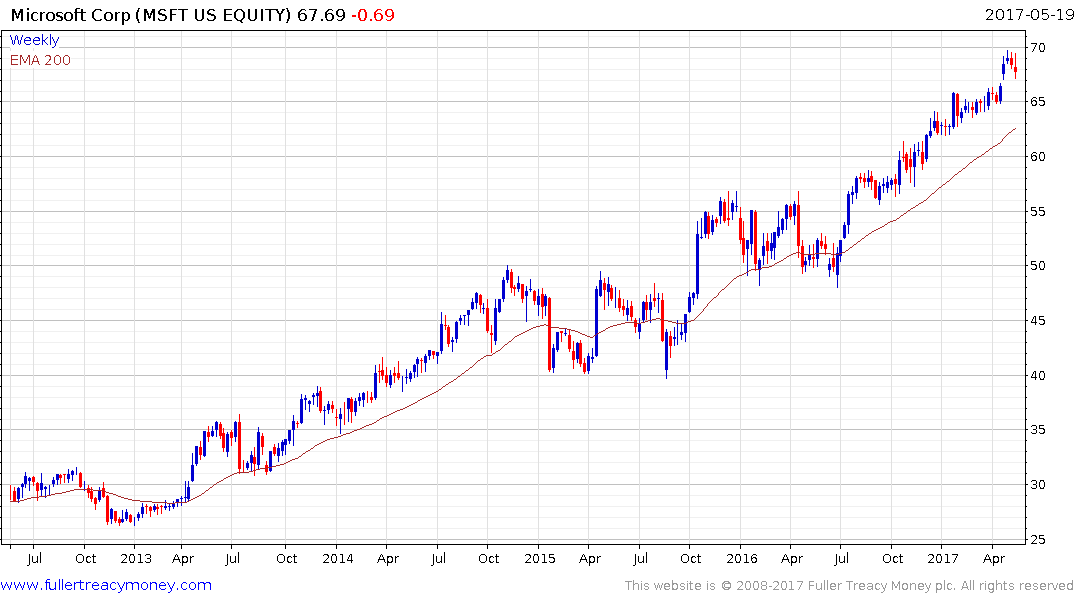The height and width of the screenshot is (600, 1075).
Task: Select the 'Weekly' interval label
Action: coord(34,40)
